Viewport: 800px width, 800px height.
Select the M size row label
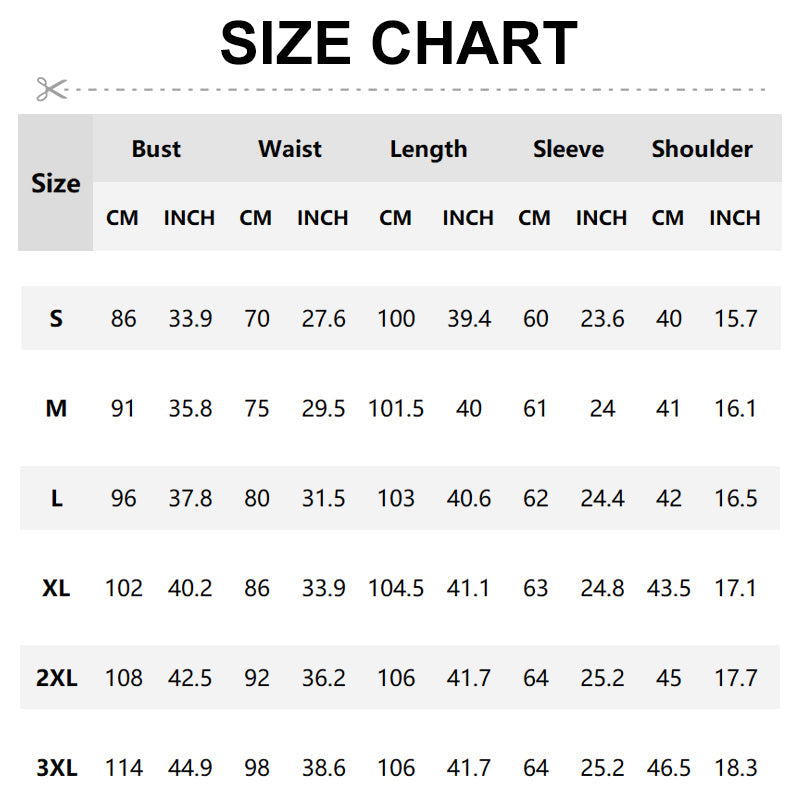pos(56,408)
